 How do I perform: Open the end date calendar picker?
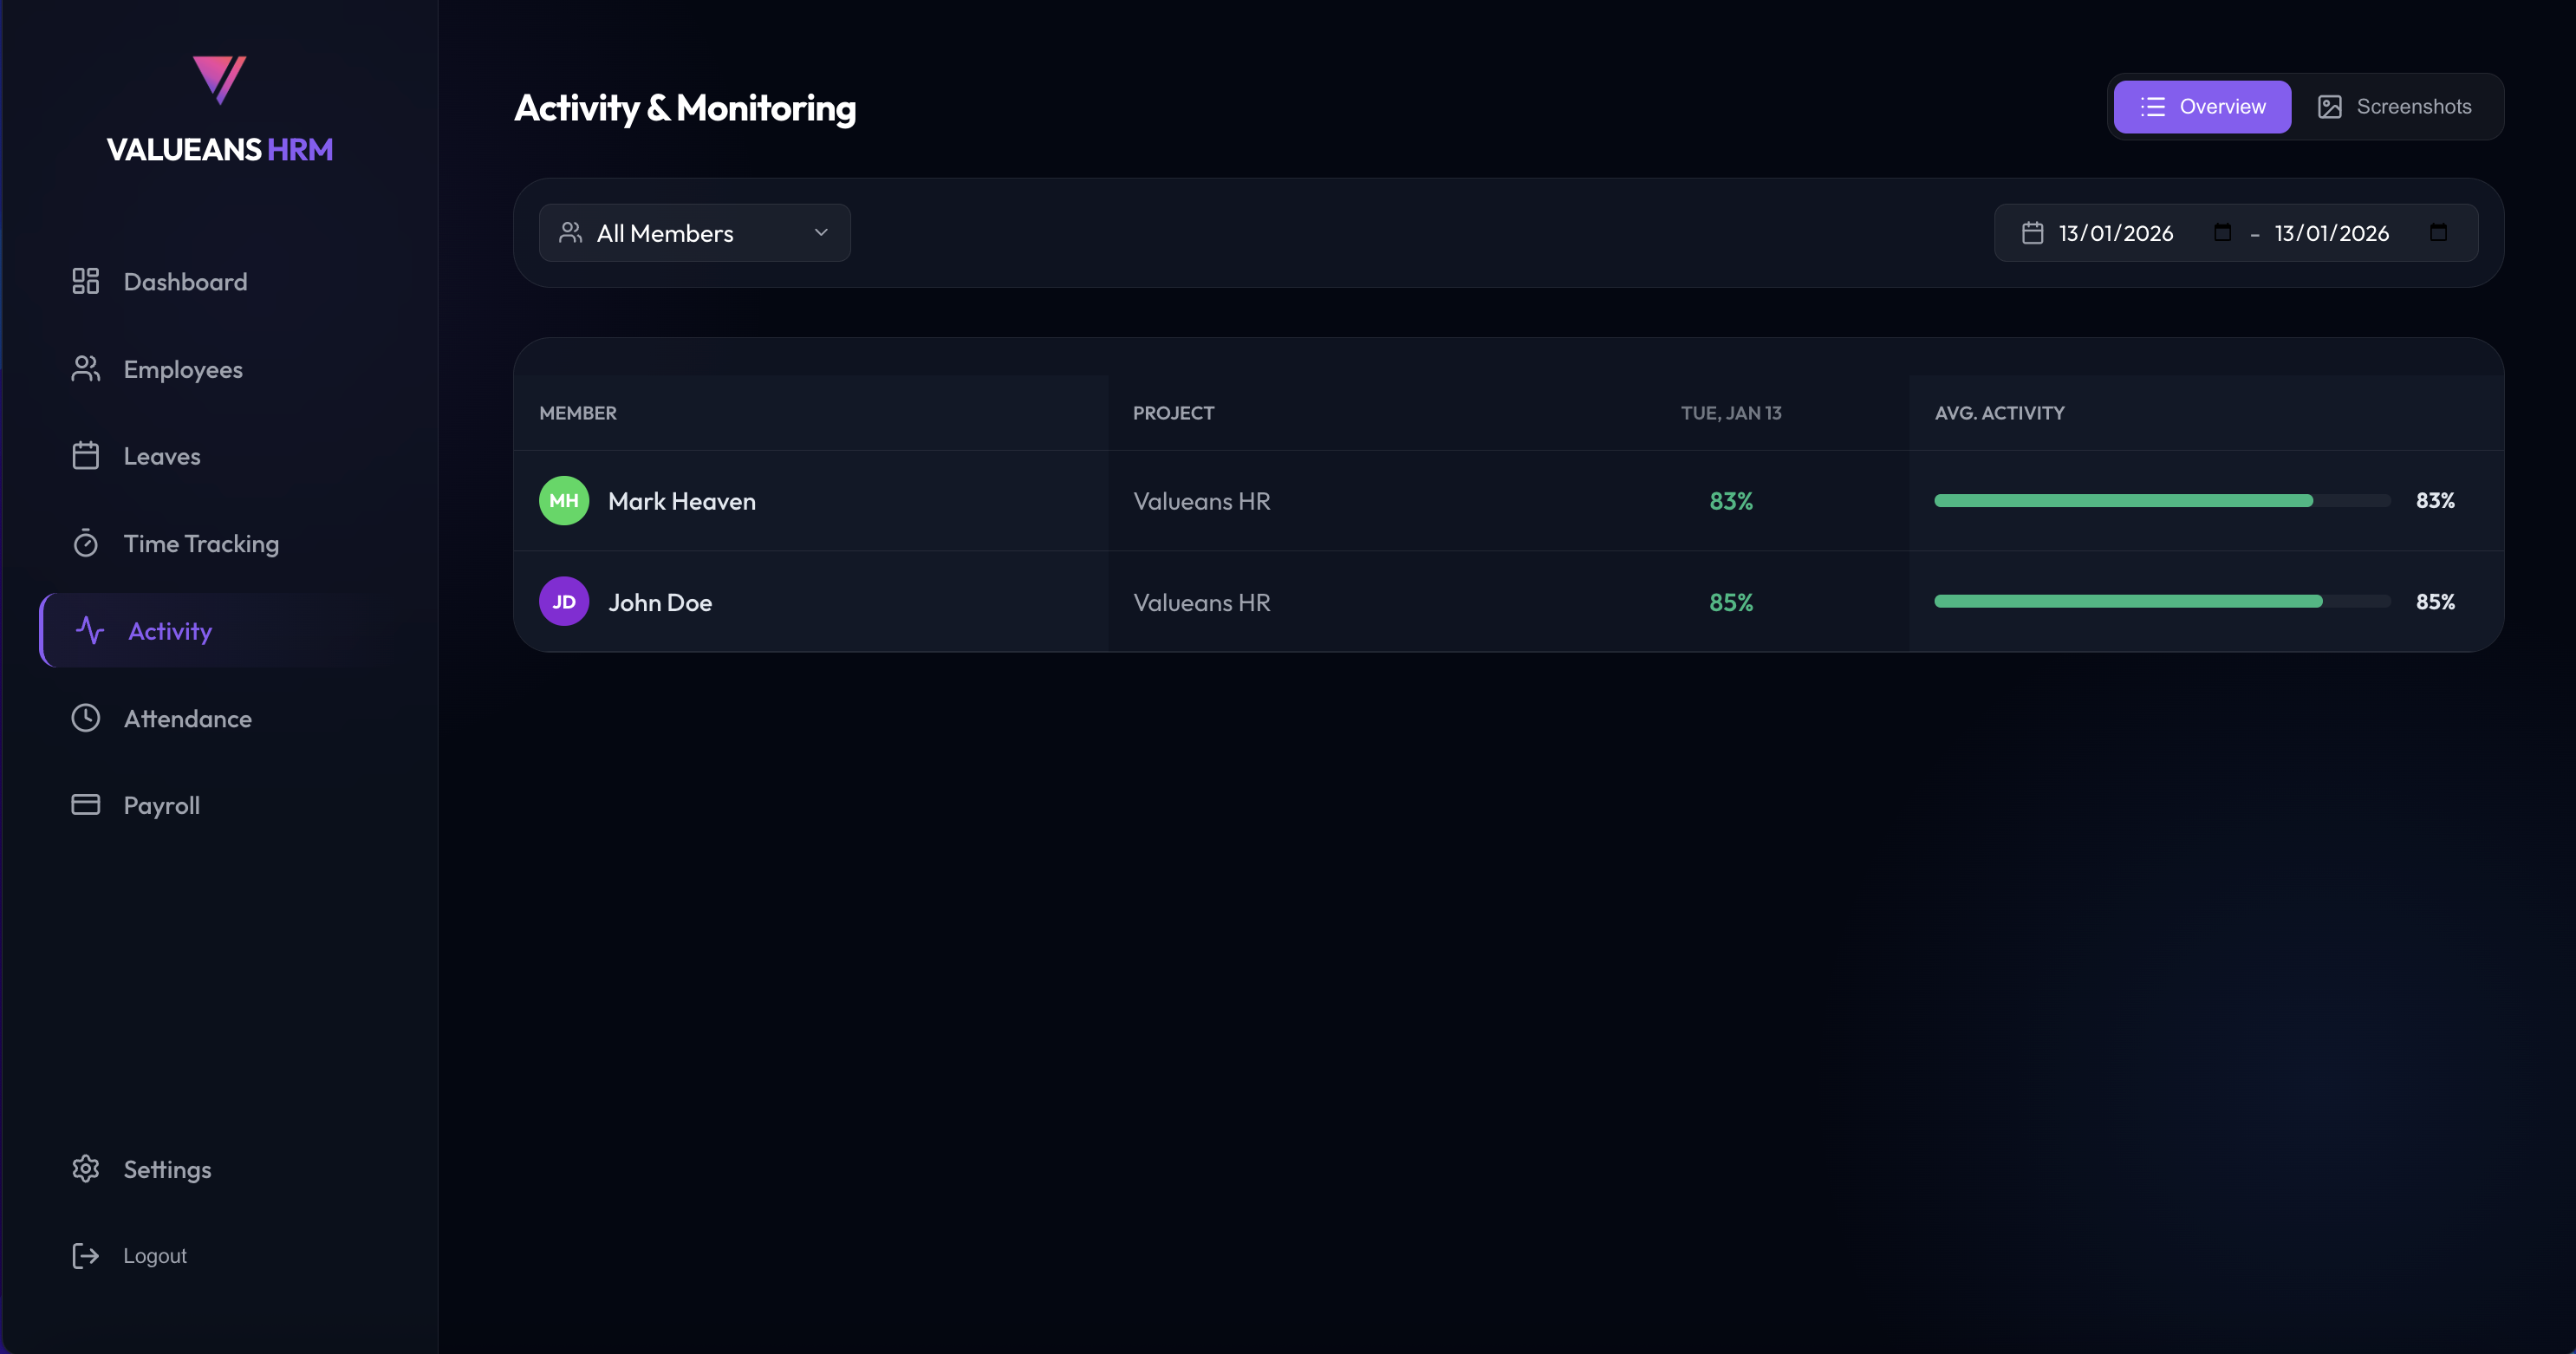click(x=2438, y=233)
